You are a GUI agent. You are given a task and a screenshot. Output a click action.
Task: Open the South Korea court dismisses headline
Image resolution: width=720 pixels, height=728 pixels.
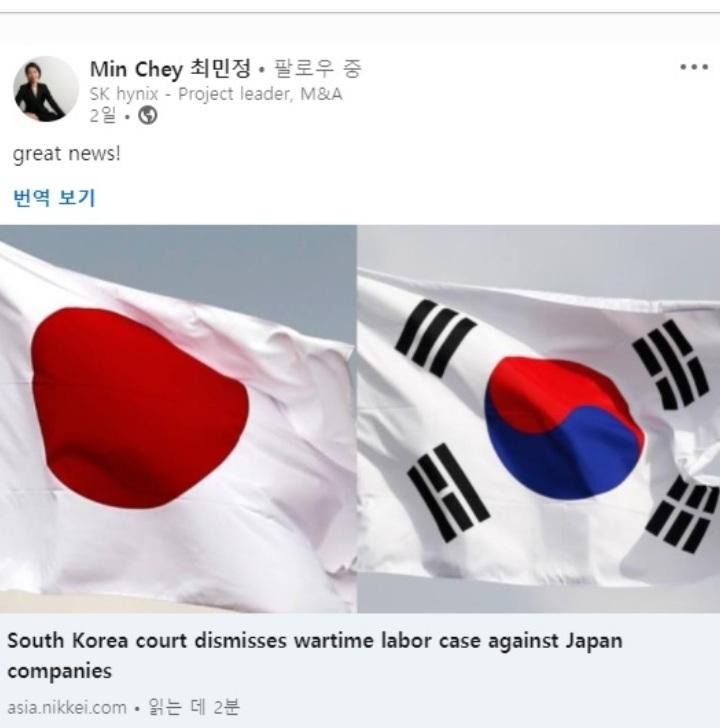315,656
